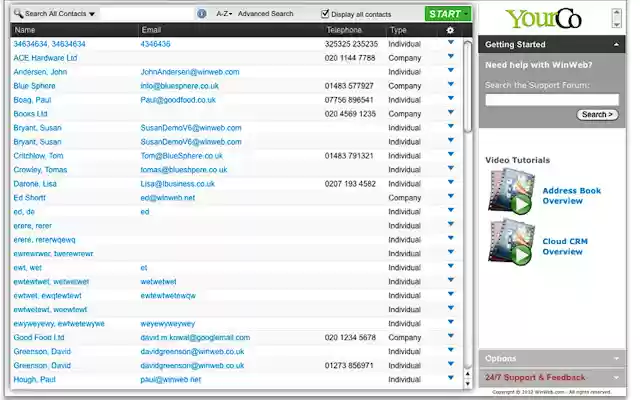Click the YourCo logo
640x400 pixels.
pos(543,18)
